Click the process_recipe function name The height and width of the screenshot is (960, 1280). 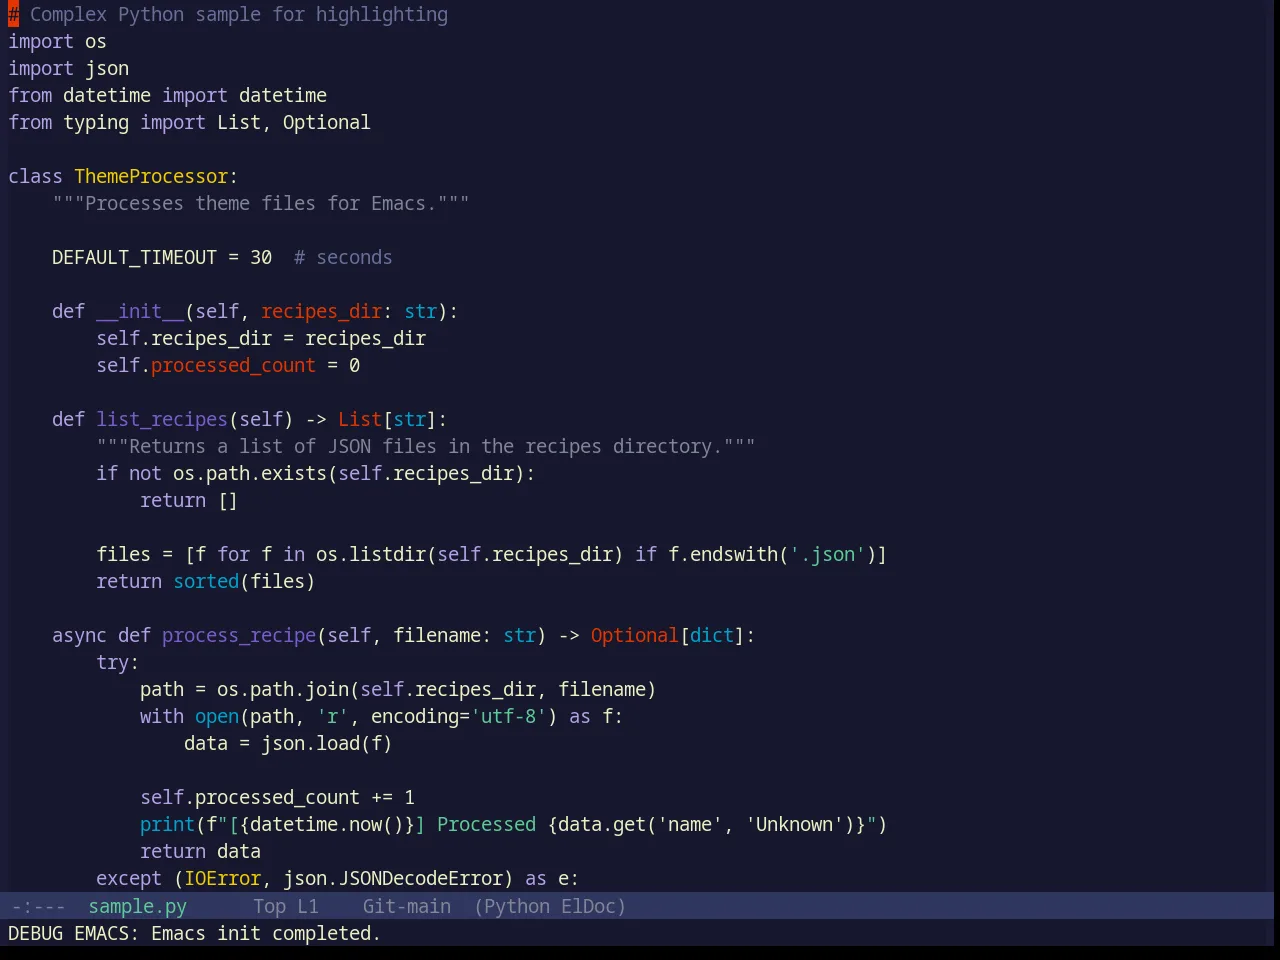point(239,635)
